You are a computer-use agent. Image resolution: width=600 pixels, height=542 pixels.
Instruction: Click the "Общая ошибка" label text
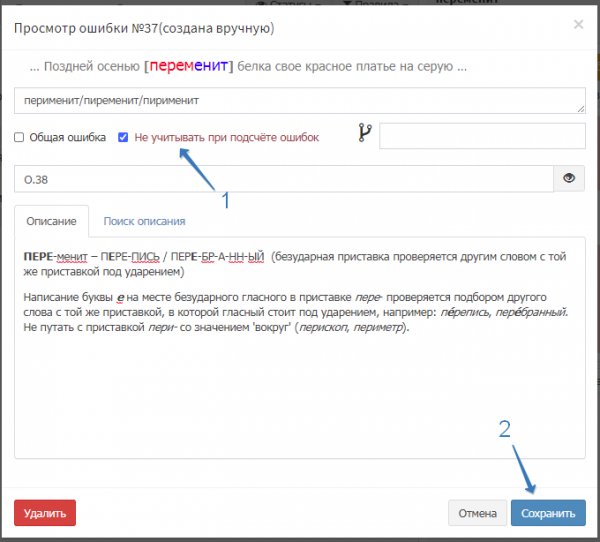67,137
